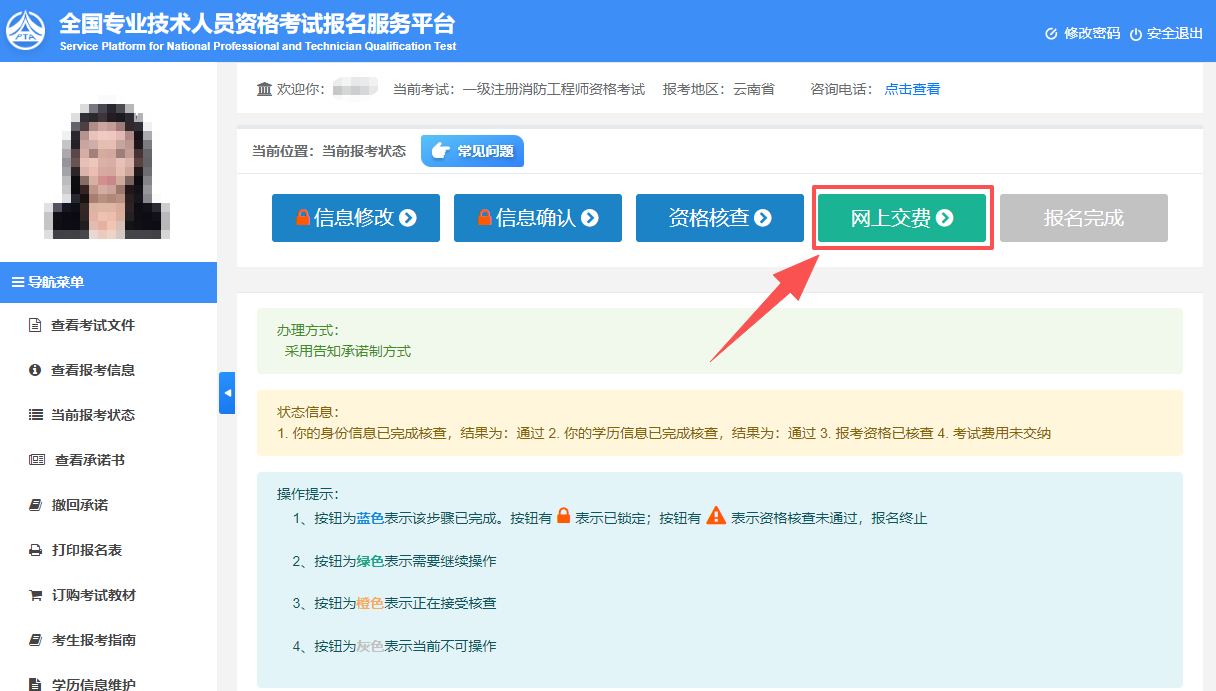
Task: Click the 采用告知承诺制方式 text
Action: (348, 351)
